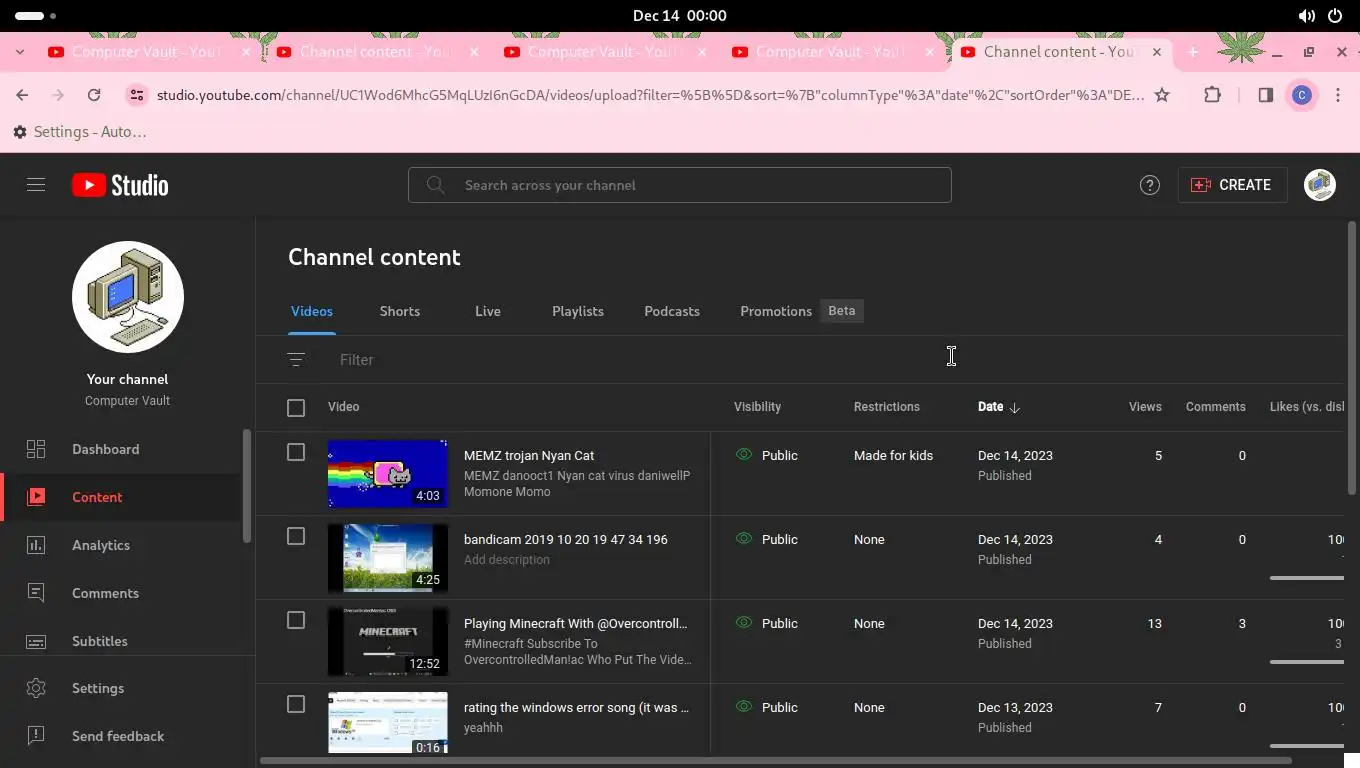Select the Playing Minecraft video checkbox
Viewport: 1360px width, 768px height.
296,620
